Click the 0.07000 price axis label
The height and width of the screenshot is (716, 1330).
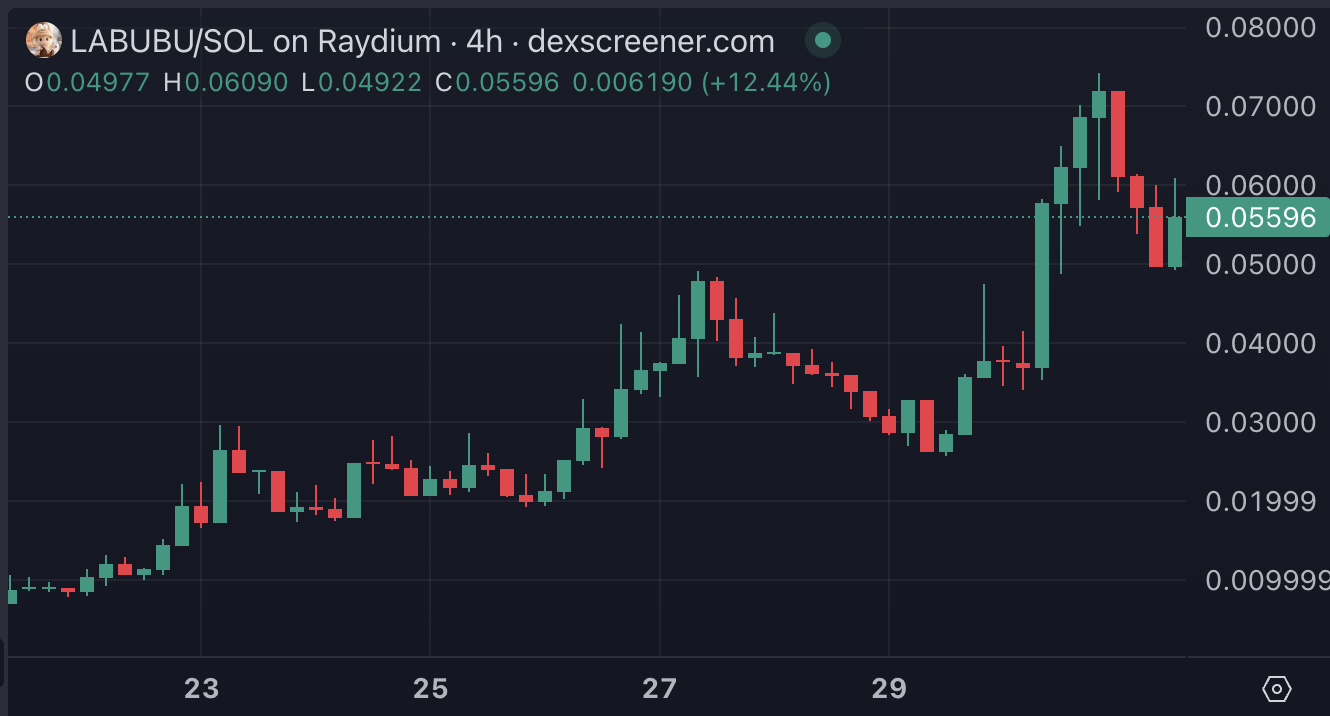[1260, 106]
